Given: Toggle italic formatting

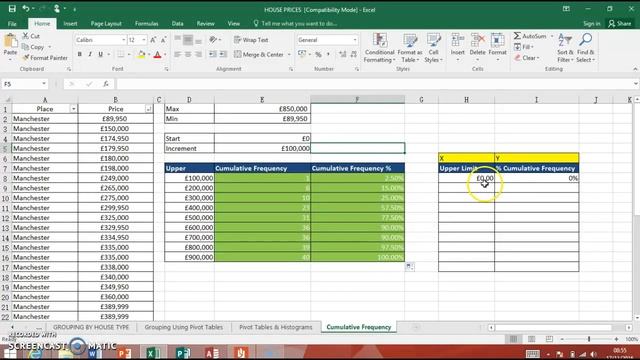Looking at the screenshot, I should [90, 54].
